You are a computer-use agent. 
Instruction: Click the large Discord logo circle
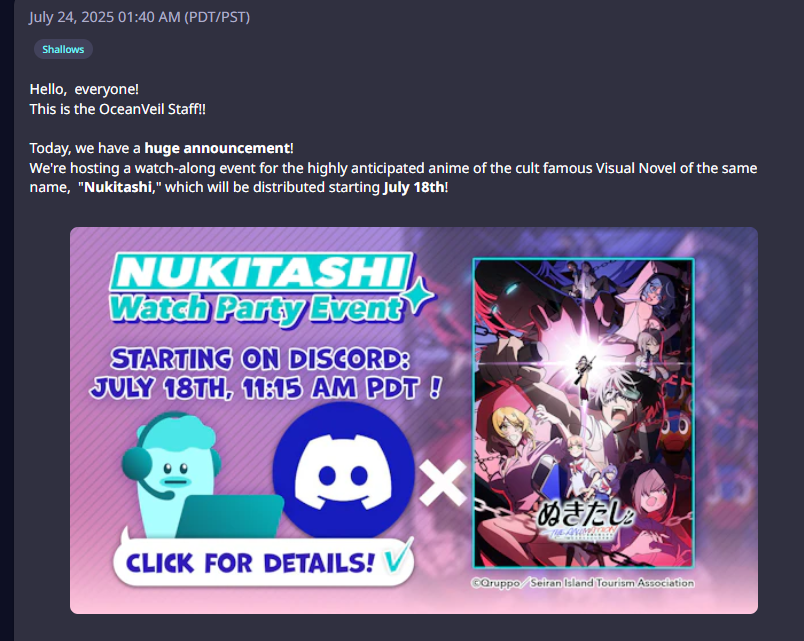343,471
